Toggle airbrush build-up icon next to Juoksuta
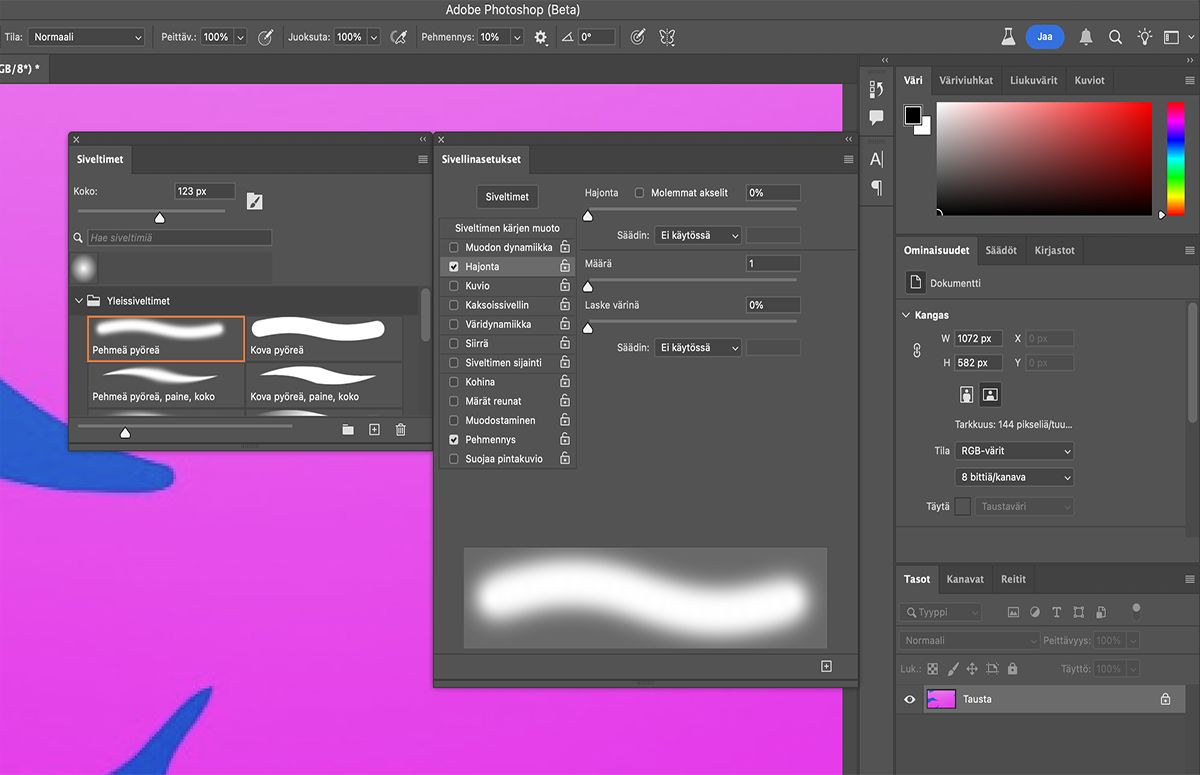Screen dimensions: 1200x775 pyautogui.click(x=399, y=37)
